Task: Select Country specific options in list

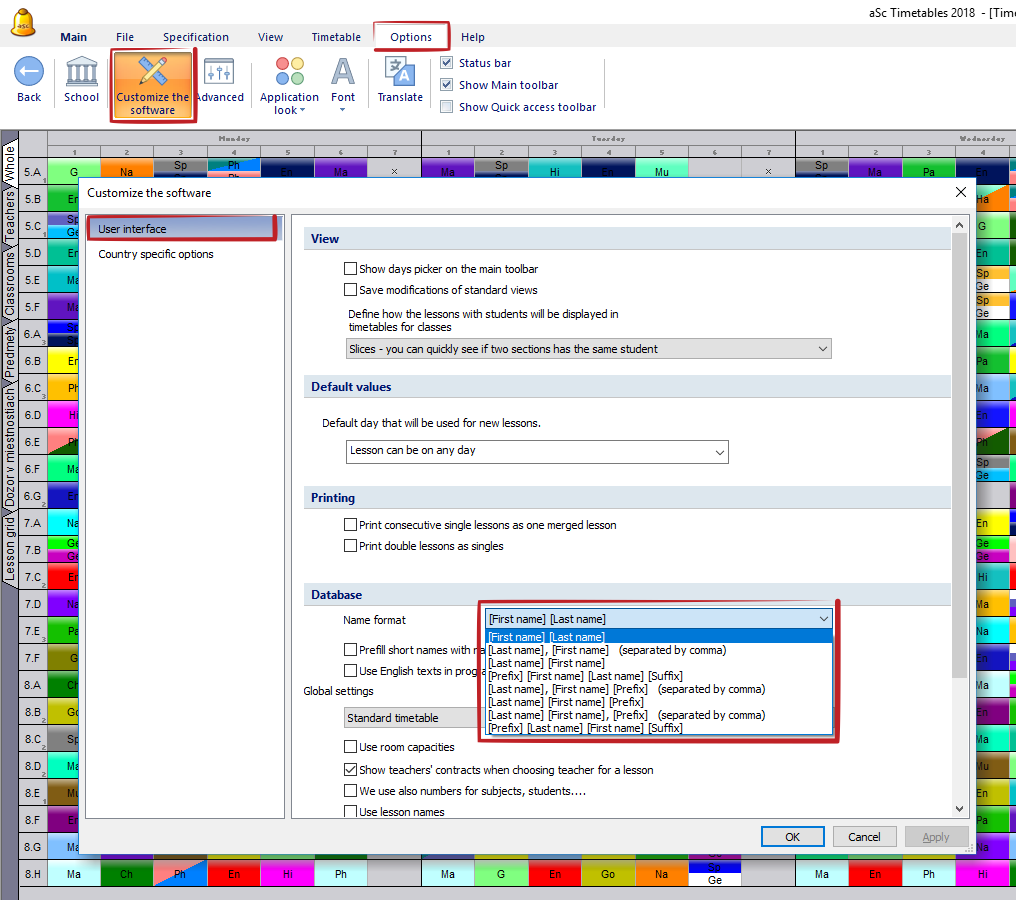Action: coord(156,254)
